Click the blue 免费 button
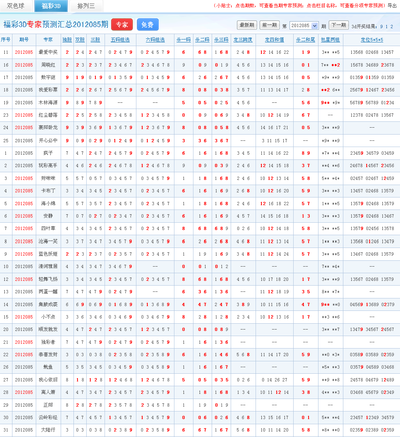The height and width of the screenshot is (437, 400). 147,25
